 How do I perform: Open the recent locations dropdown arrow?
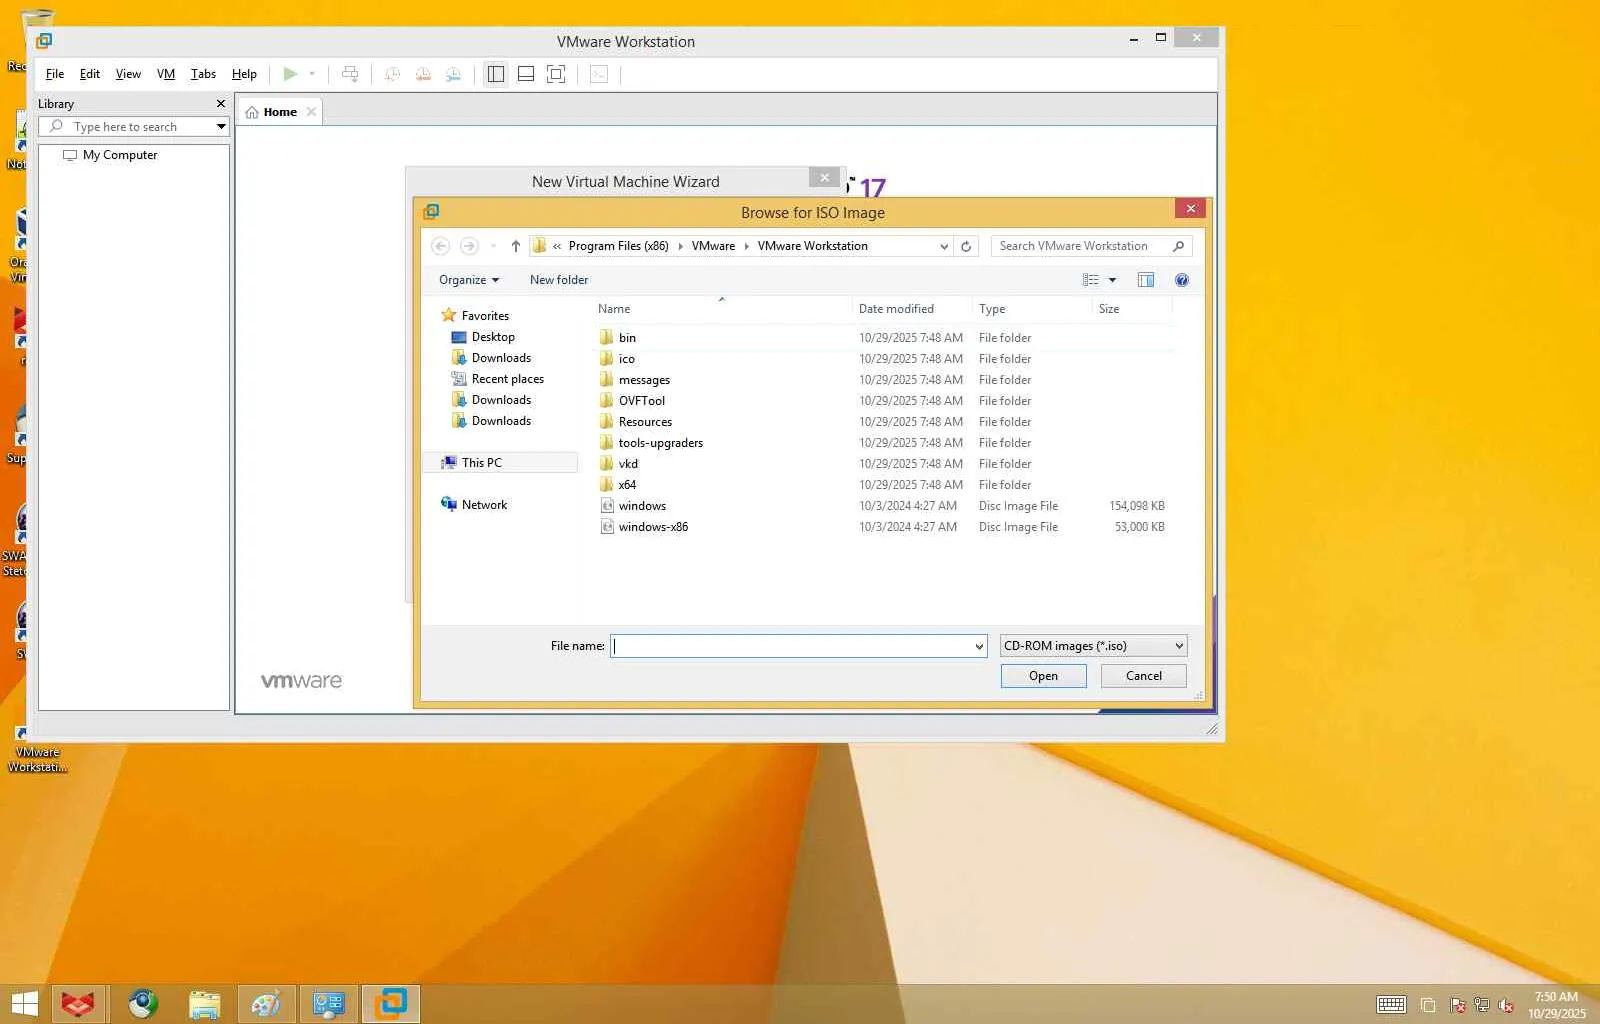click(x=493, y=246)
